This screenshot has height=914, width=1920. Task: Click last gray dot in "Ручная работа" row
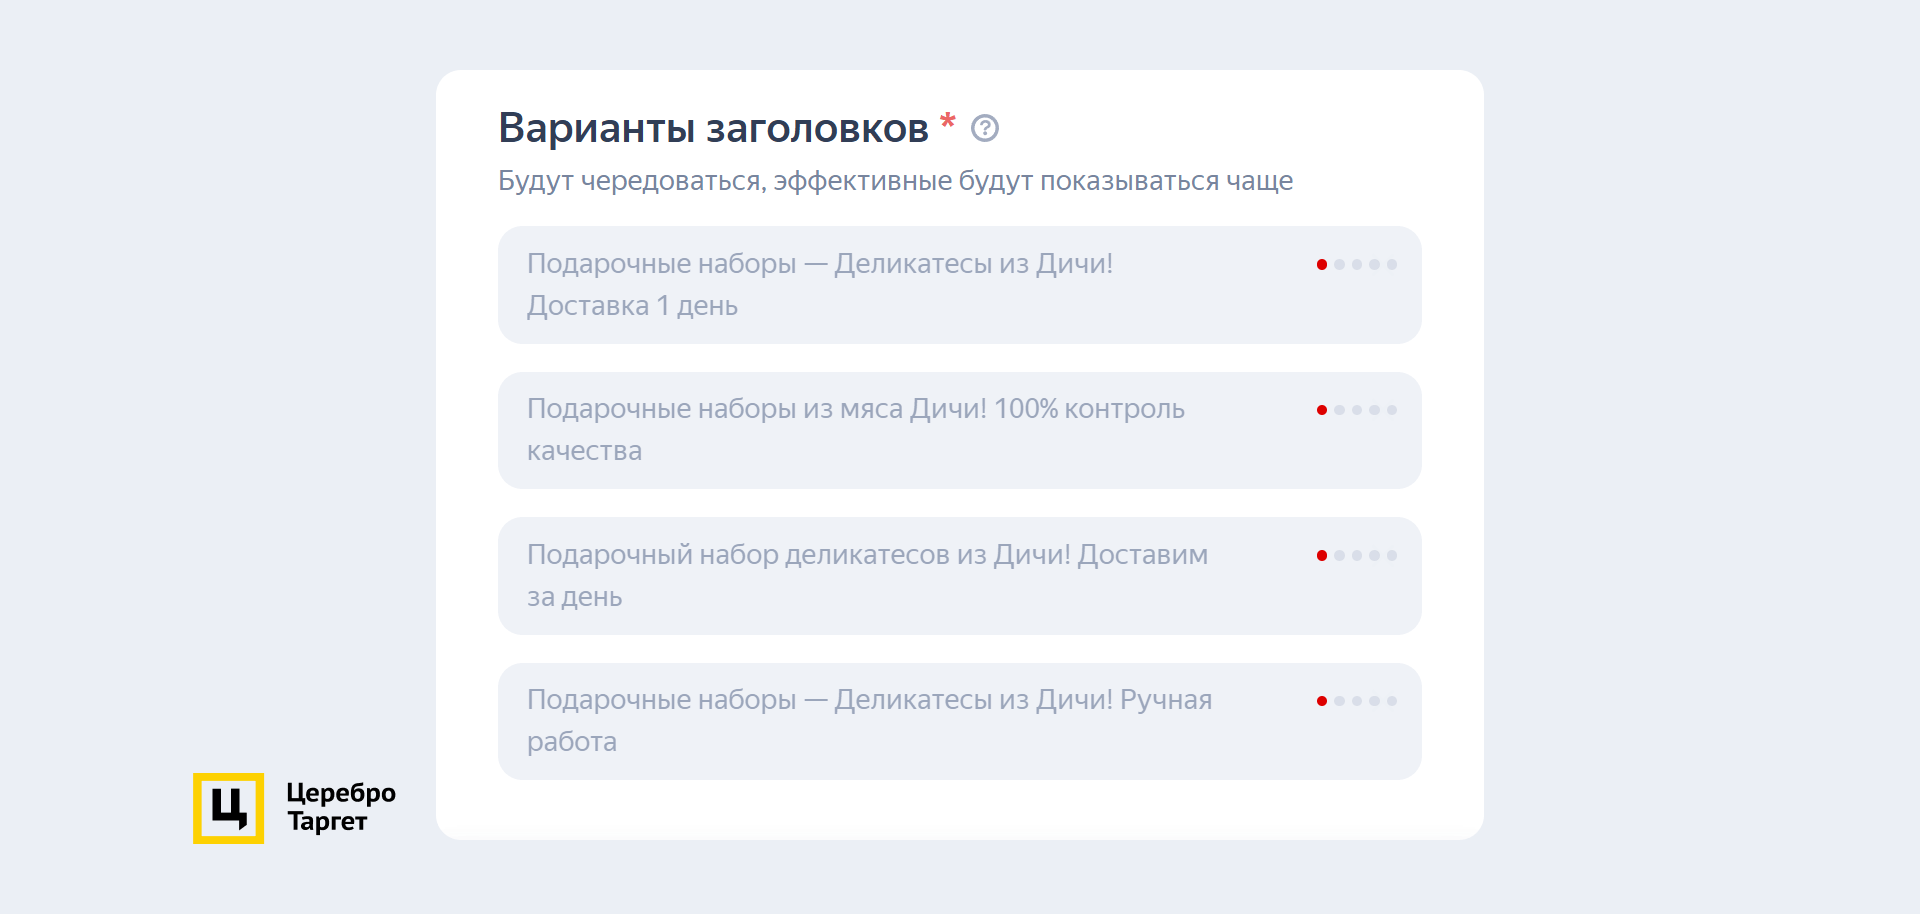1392,701
